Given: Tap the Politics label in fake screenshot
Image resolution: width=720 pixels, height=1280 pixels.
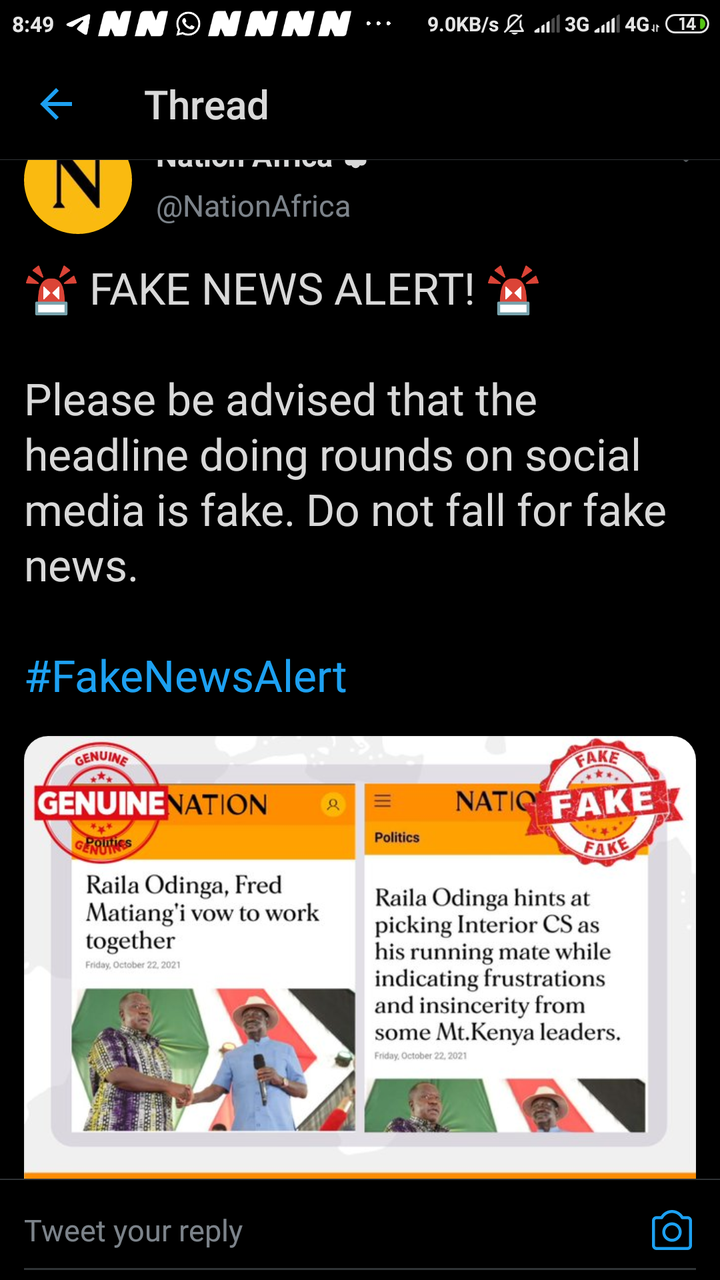Looking at the screenshot, I should pyautogui.click(x=397, y=837).
